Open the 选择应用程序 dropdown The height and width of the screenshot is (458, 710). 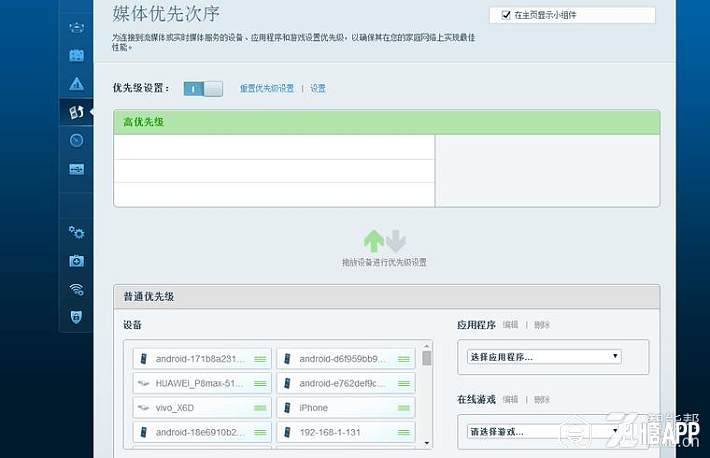pos(544,357)
